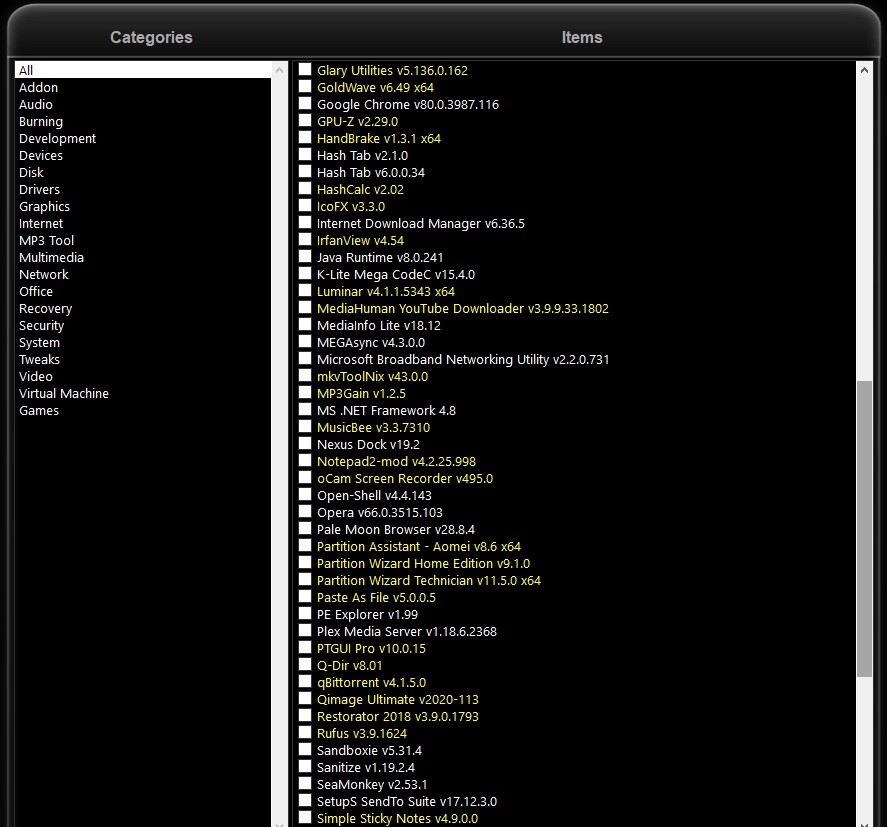Select Hash Tab v6.0.0.34 item
Image resolution: width=887 pixels, height=827 pixels.
[371, 173]
